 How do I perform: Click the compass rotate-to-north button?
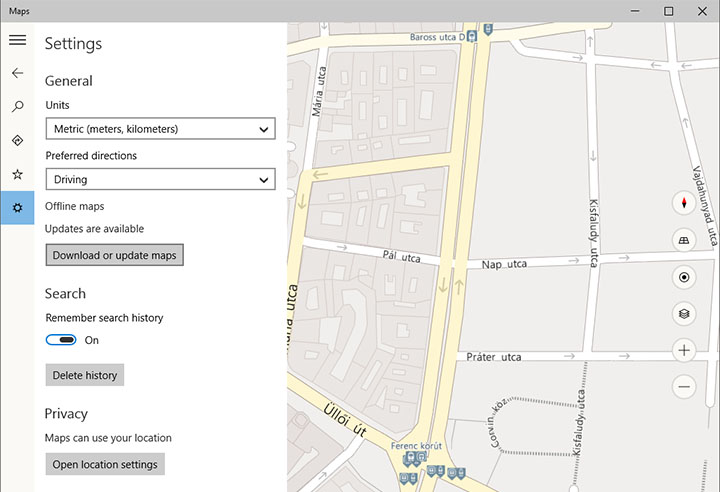[684, 204]
